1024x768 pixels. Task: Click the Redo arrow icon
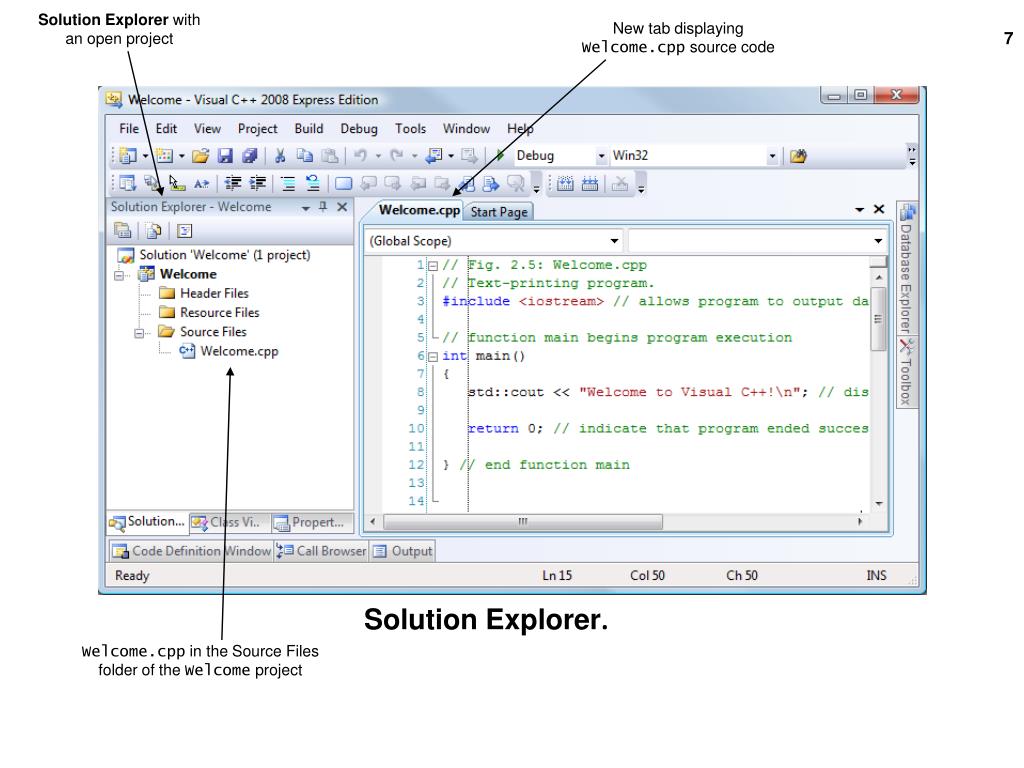396,156
